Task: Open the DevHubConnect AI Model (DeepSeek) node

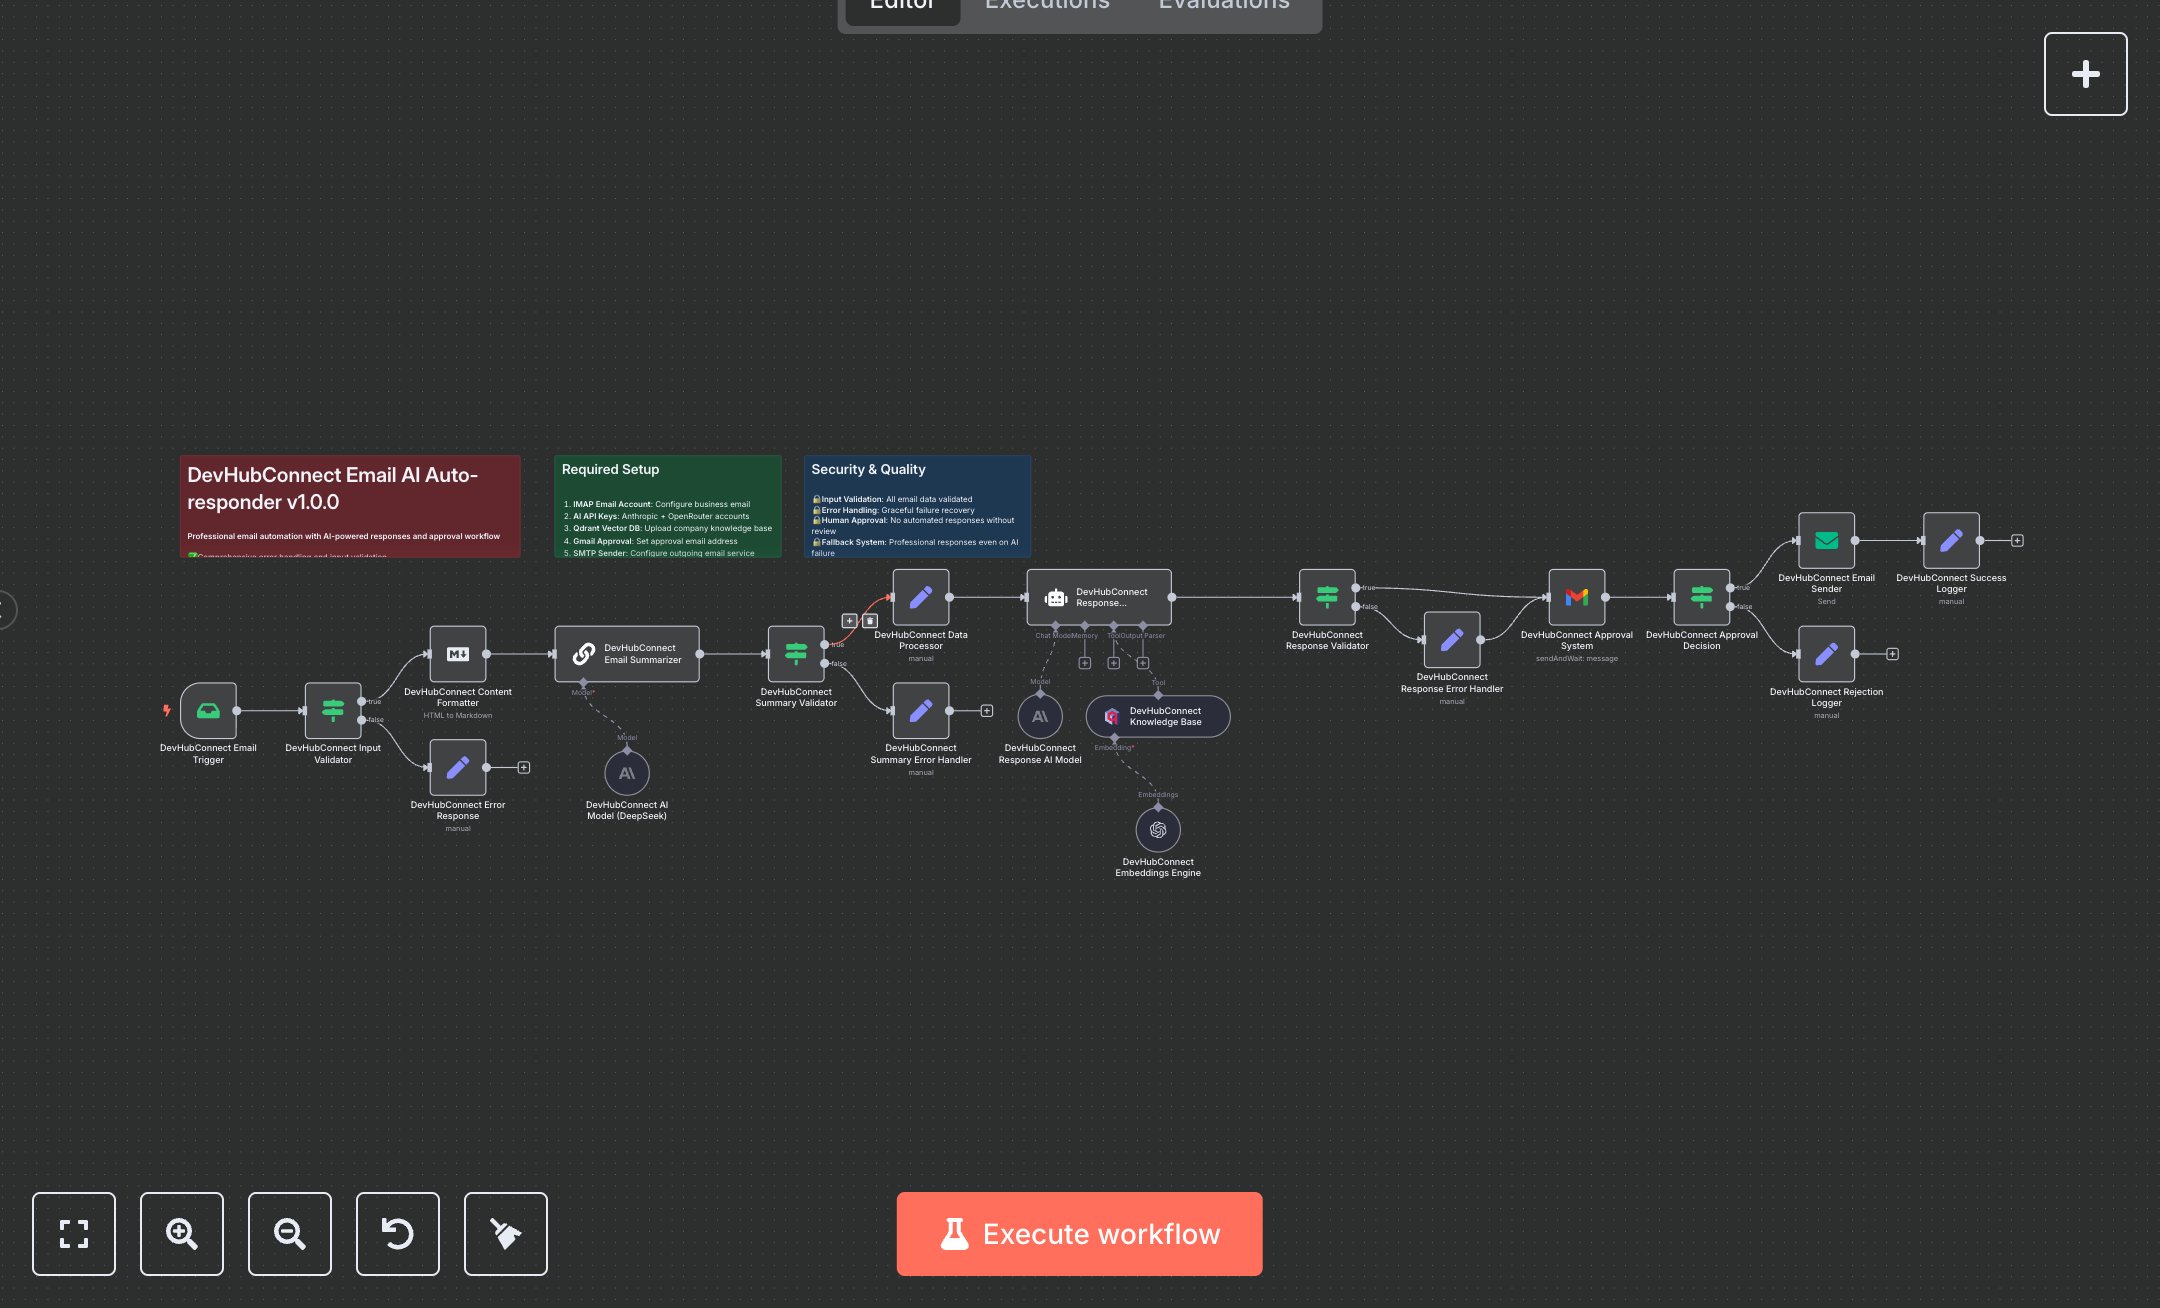Action: (x=627, y=772)
